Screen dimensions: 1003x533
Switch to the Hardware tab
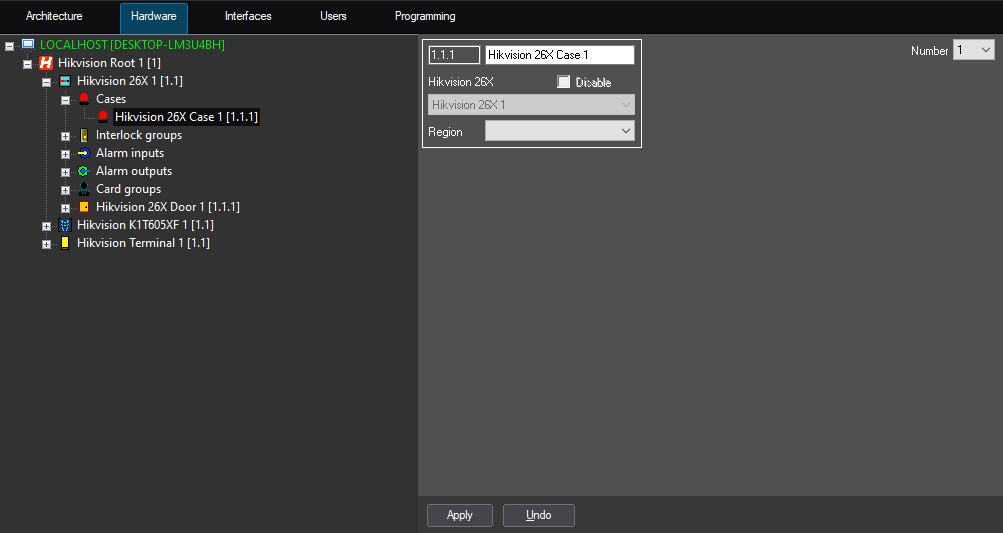[x=154, y=17]
